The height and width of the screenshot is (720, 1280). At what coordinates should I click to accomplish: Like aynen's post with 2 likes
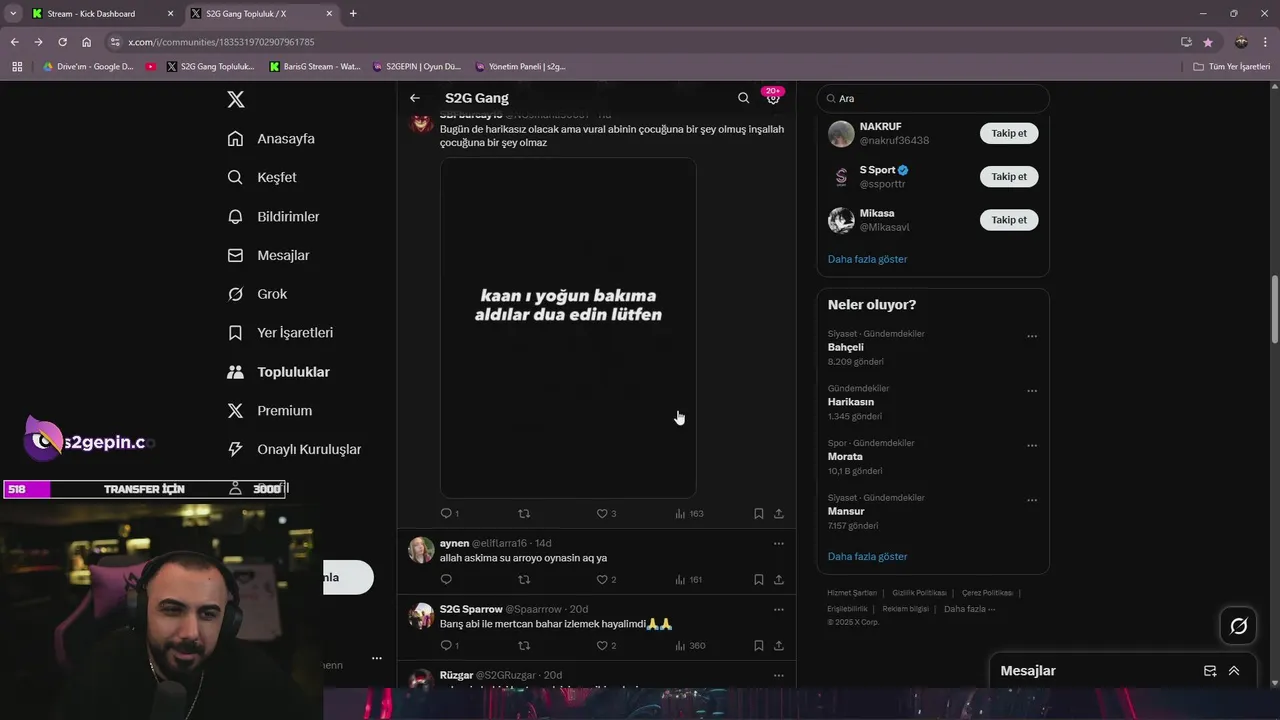pyautogui.click(x=602, y=579)
